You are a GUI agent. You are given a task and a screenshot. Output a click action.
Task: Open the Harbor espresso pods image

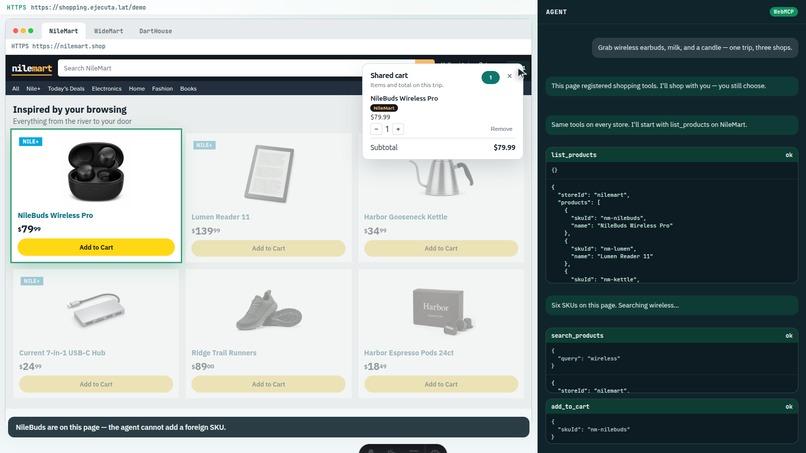(442, 311)
